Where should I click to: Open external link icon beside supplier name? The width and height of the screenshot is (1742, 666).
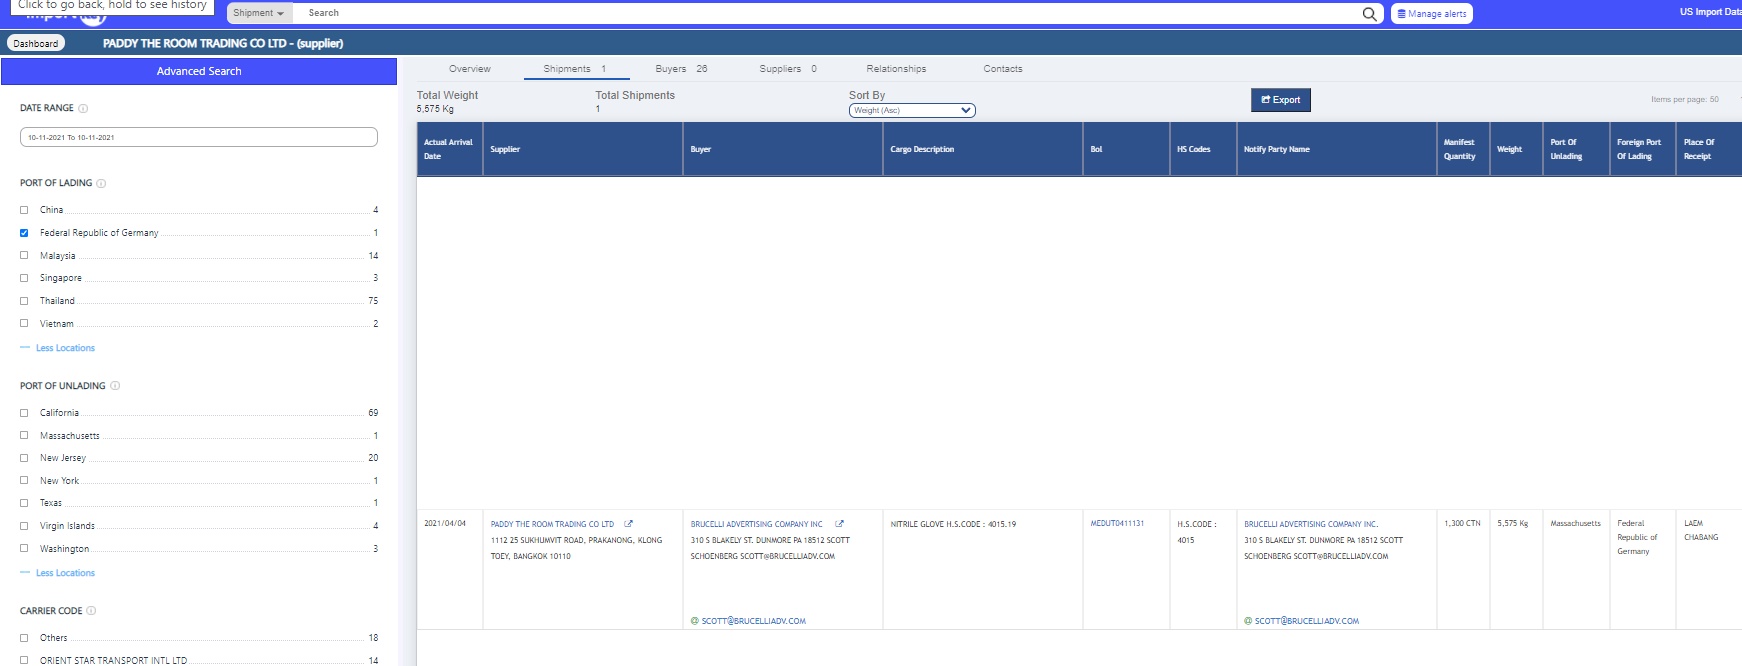(x=628, y=524)
